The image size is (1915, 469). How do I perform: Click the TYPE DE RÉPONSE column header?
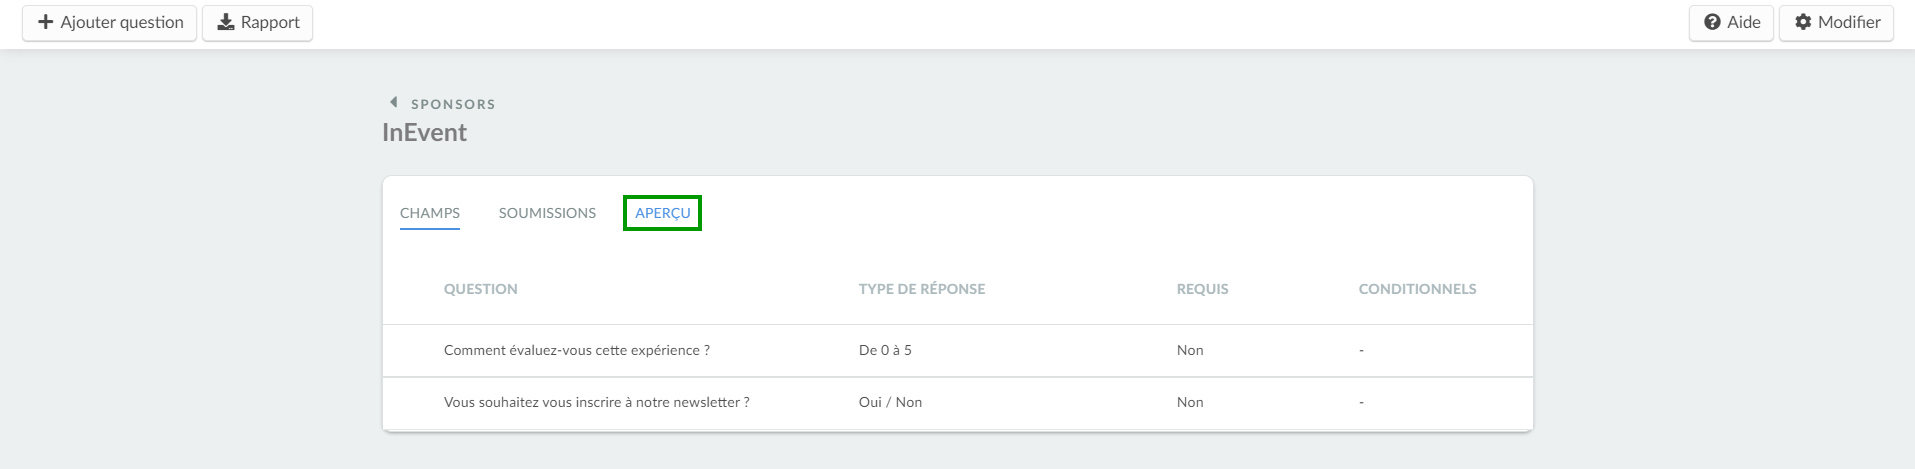(922, 289)
